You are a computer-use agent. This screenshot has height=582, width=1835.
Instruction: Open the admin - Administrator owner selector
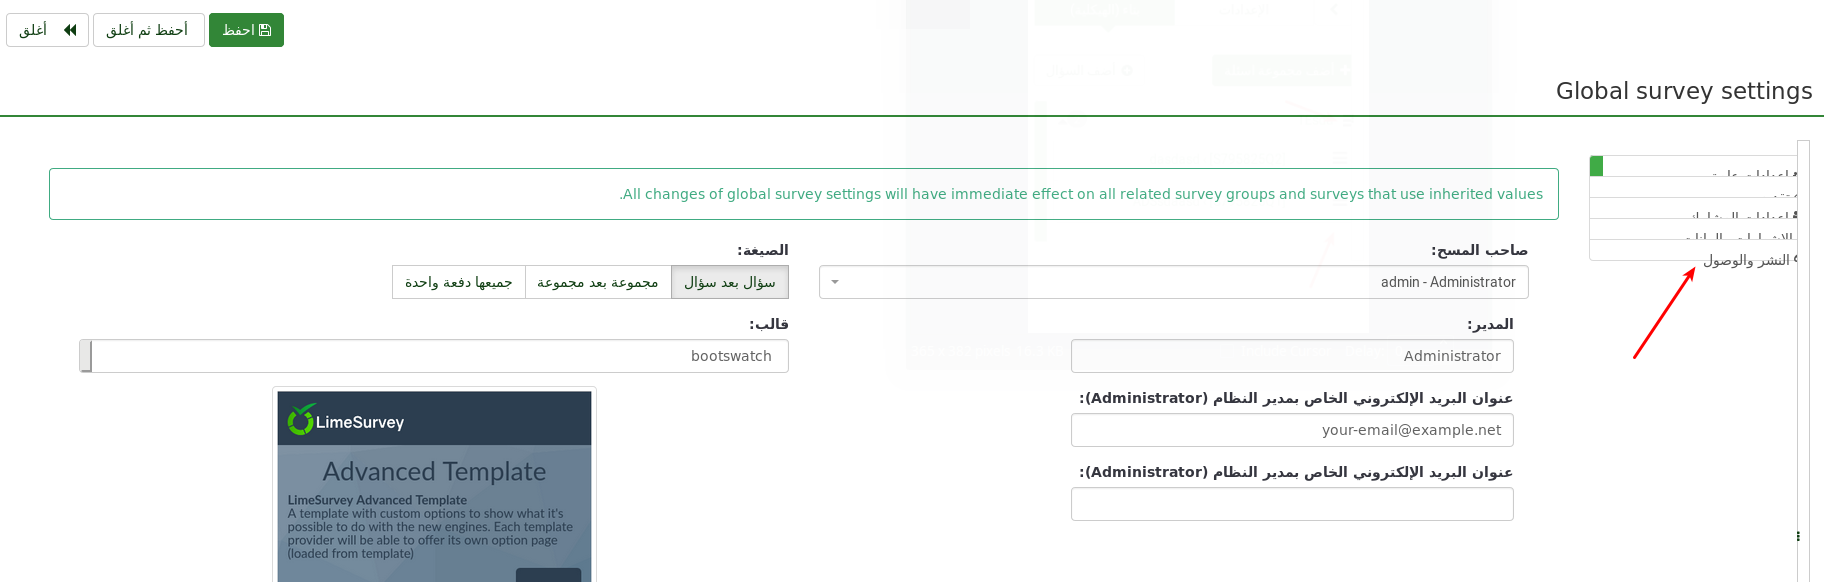(1173, 282)
